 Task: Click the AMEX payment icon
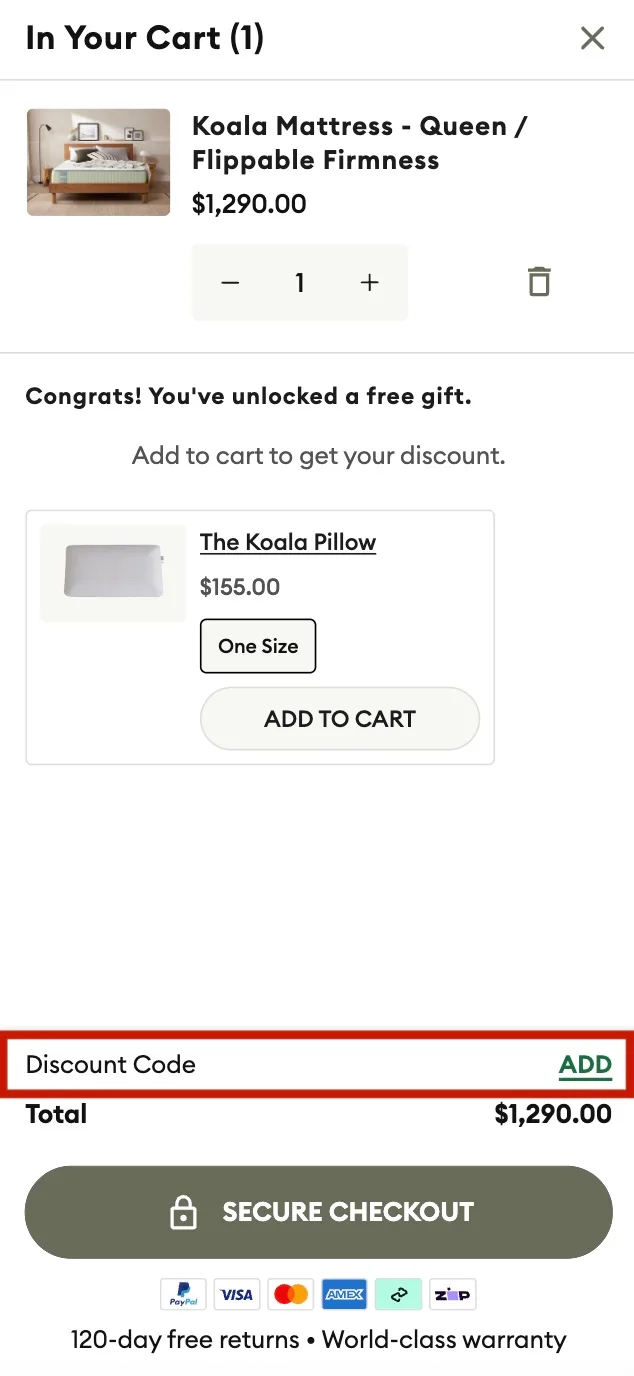pyautogui.click(x=344, y=1293)
